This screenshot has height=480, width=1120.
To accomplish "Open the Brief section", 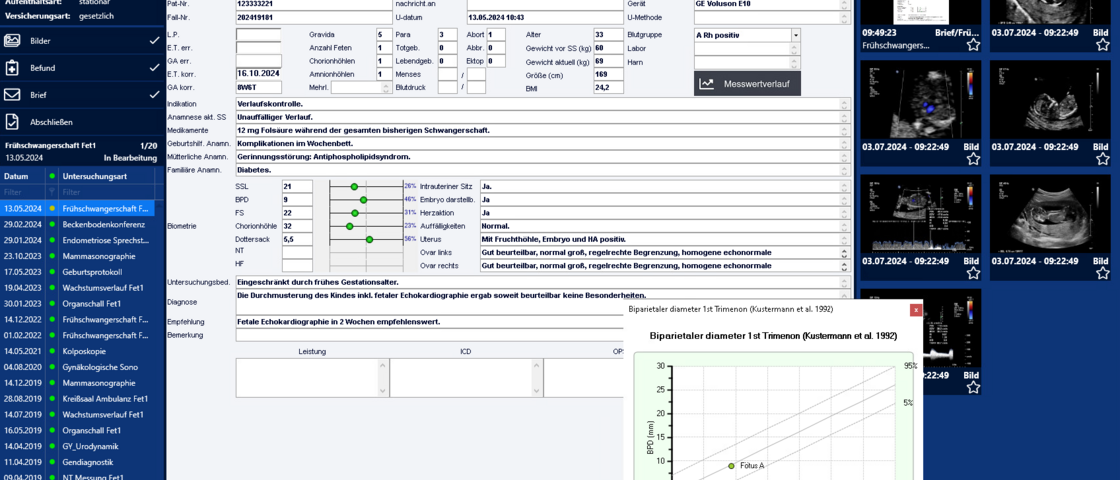I will coord(82,95).
